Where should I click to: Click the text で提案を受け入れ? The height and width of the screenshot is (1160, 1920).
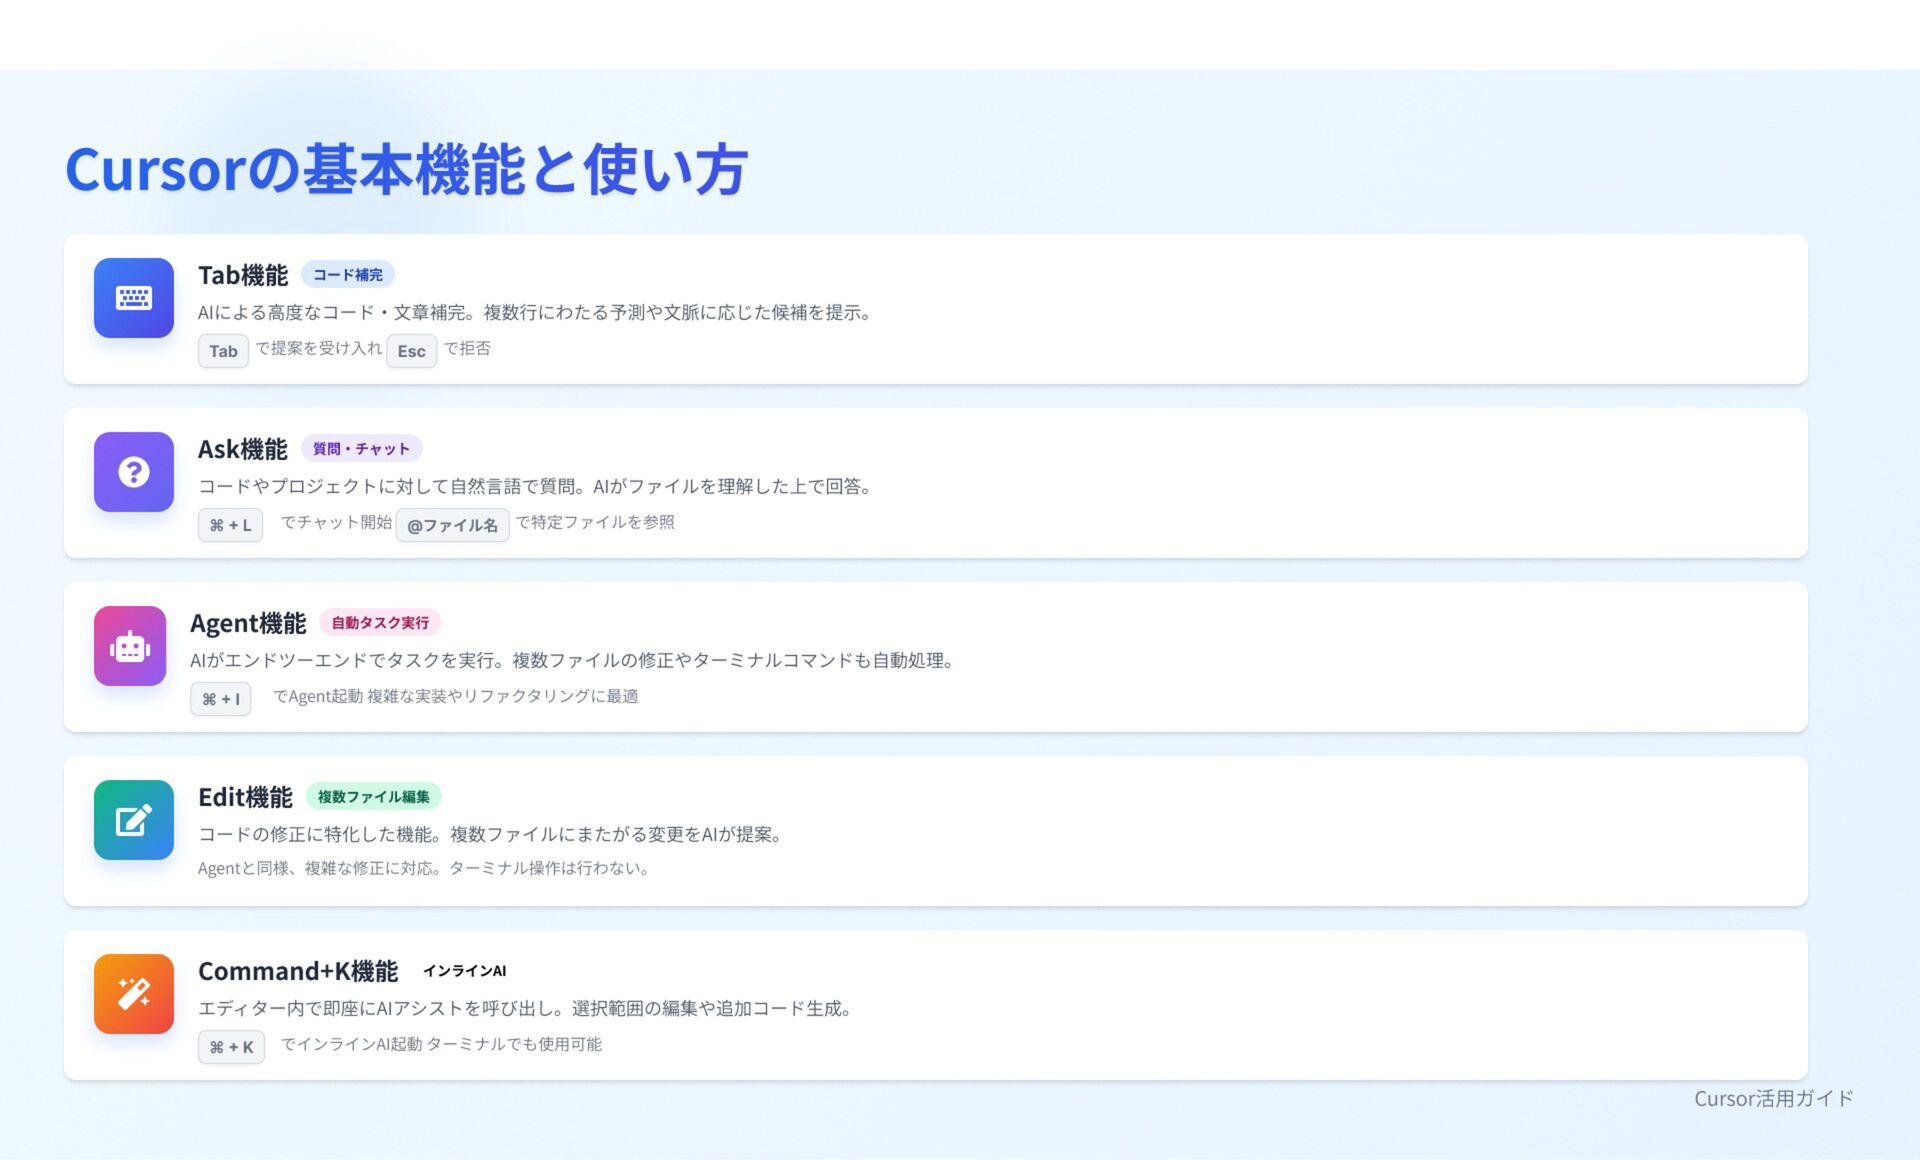(x=319, y=348)
